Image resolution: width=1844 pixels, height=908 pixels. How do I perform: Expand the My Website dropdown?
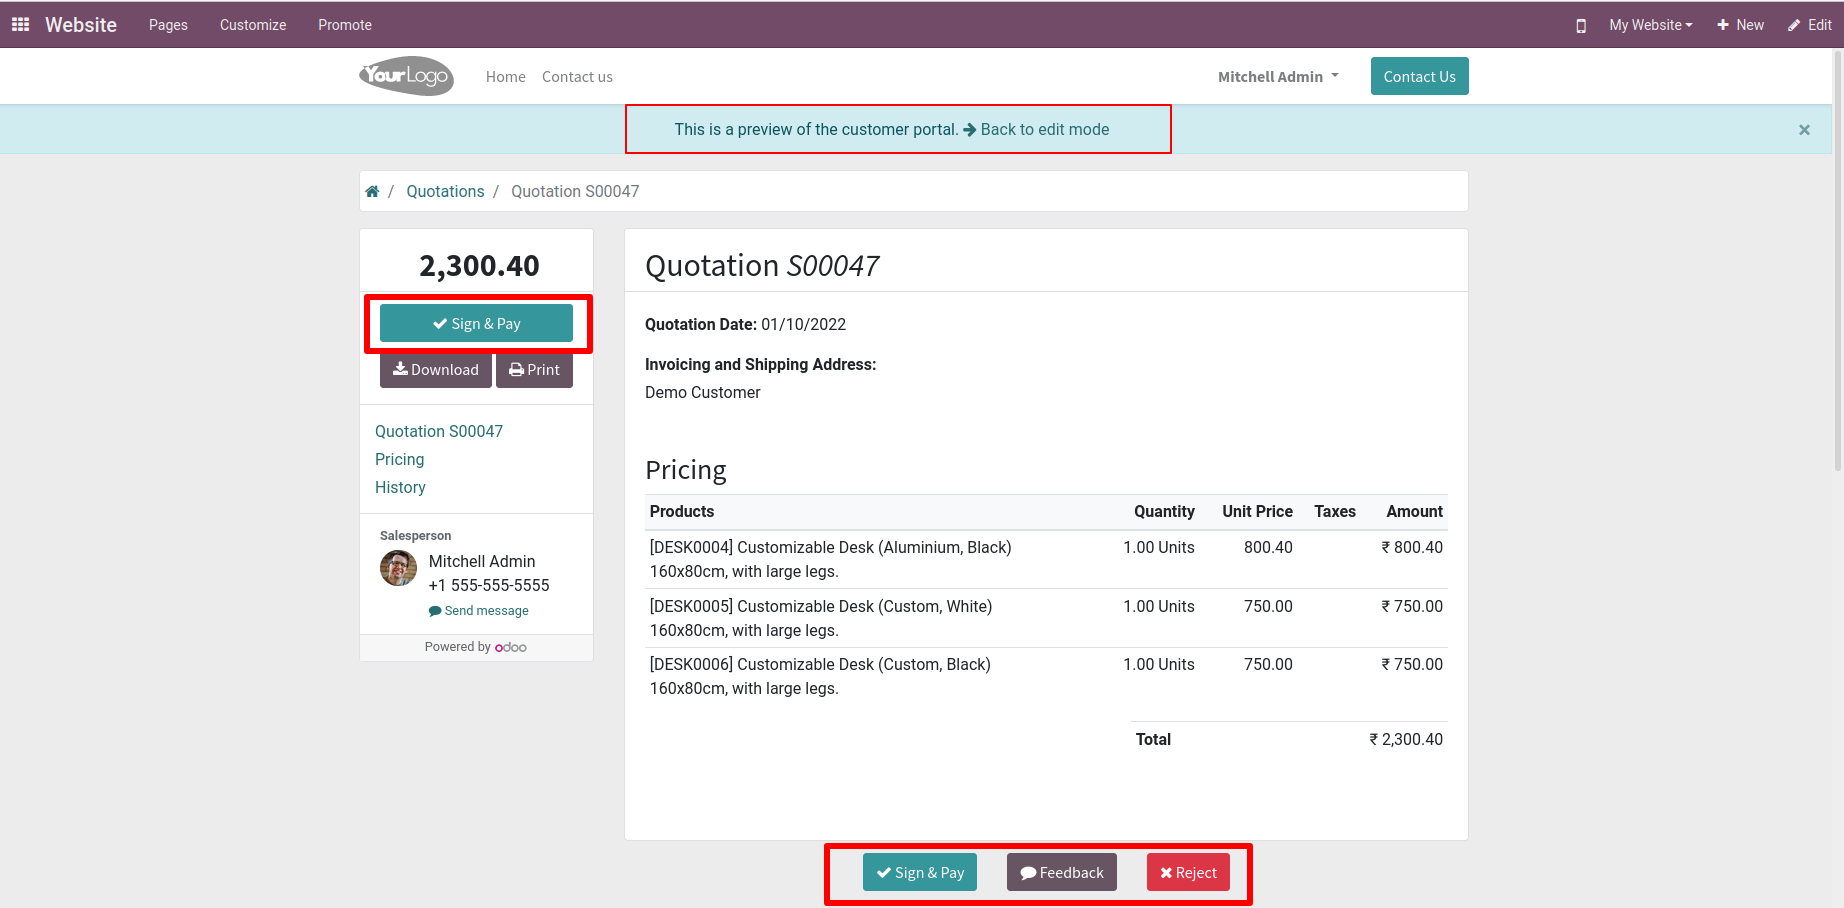pos(1651,25)
